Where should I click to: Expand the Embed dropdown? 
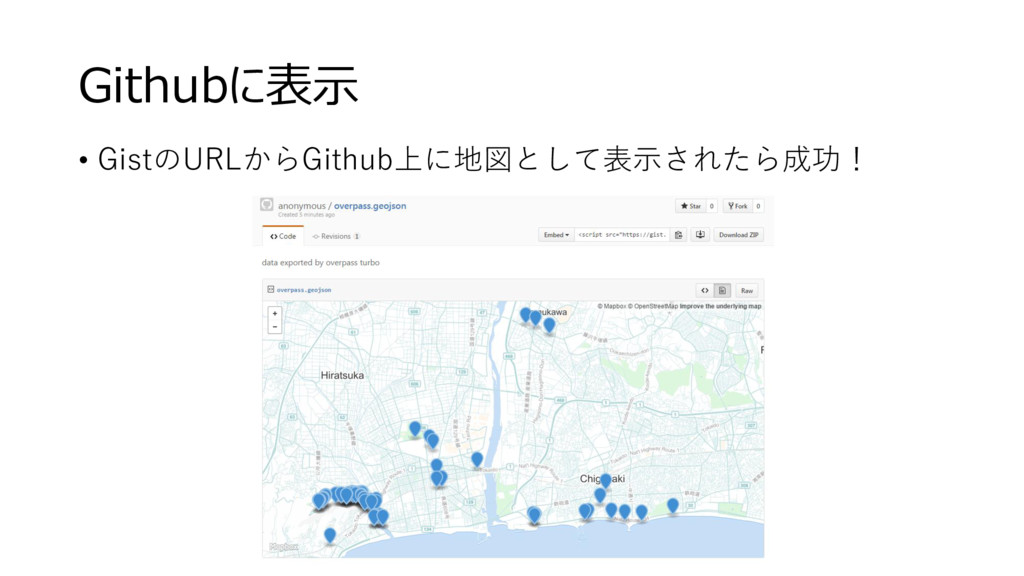[x=556, y=235]
